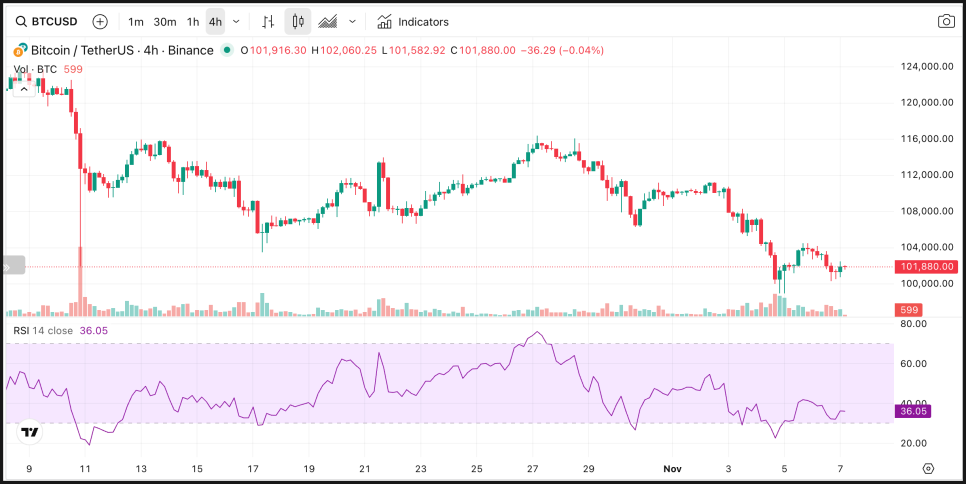Select the Bars chart style icon
The image size is (966, 484).
click(267, 21)
